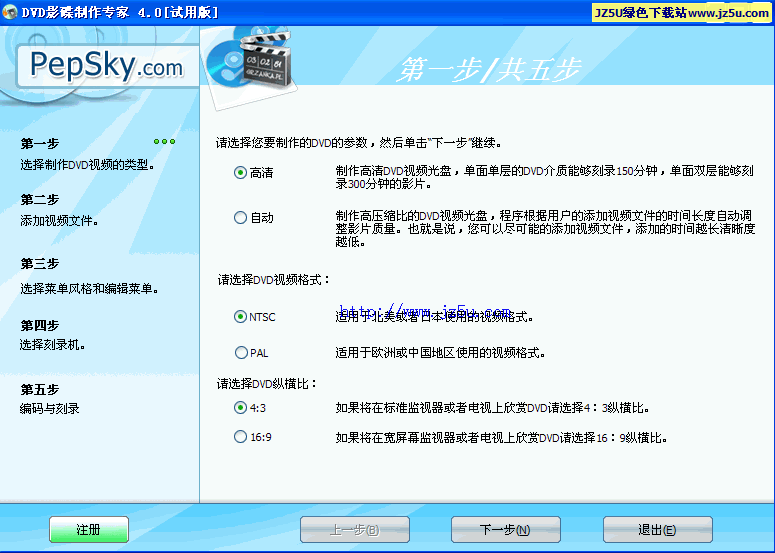Click the PAL description 适用于欧洲或中国地区使用的视频格式。
This screenshot has height=553, width=775.
(440, 353)
